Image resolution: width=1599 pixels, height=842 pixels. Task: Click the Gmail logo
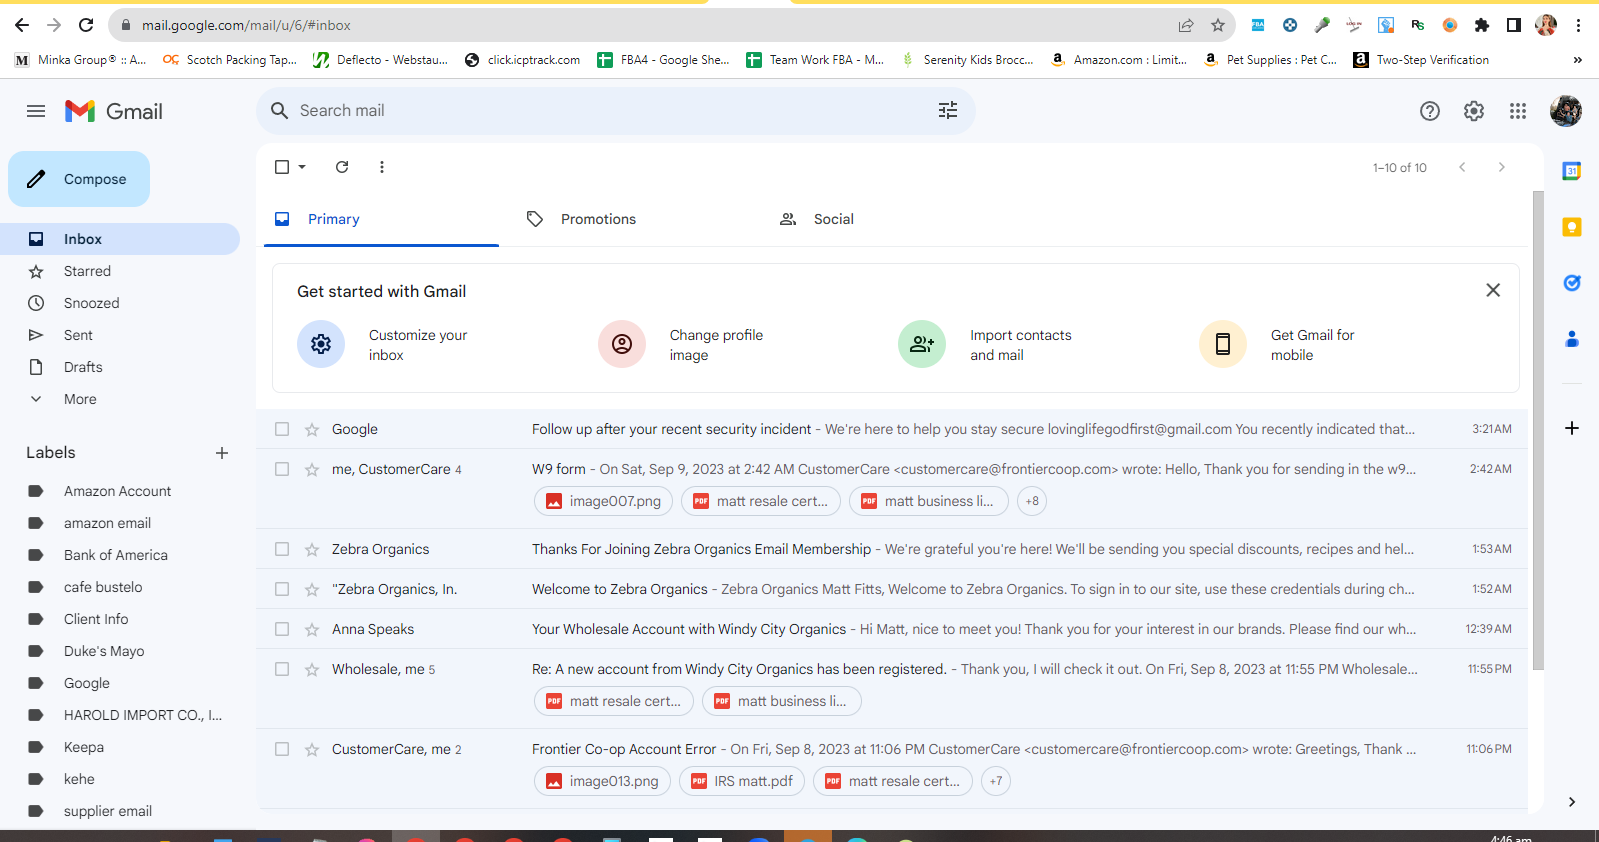tap(114, 111)
